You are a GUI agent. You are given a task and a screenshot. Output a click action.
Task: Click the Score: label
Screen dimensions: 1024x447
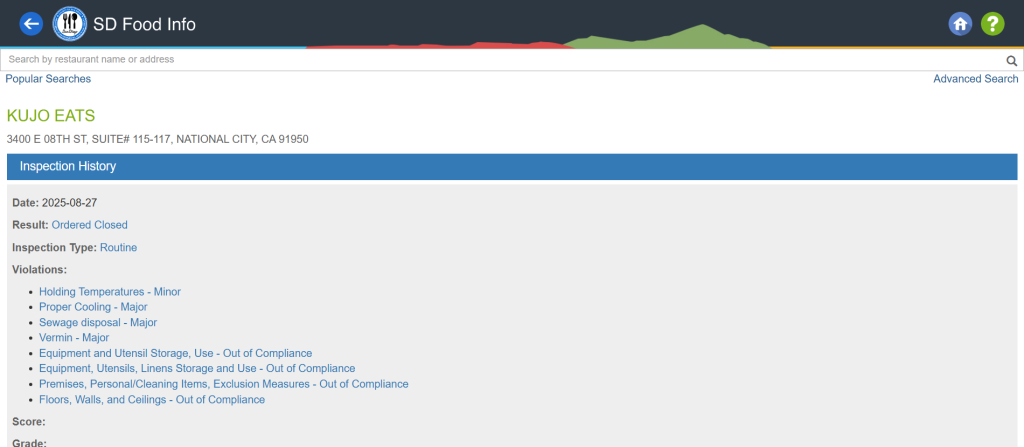click(x=29, y=422)
